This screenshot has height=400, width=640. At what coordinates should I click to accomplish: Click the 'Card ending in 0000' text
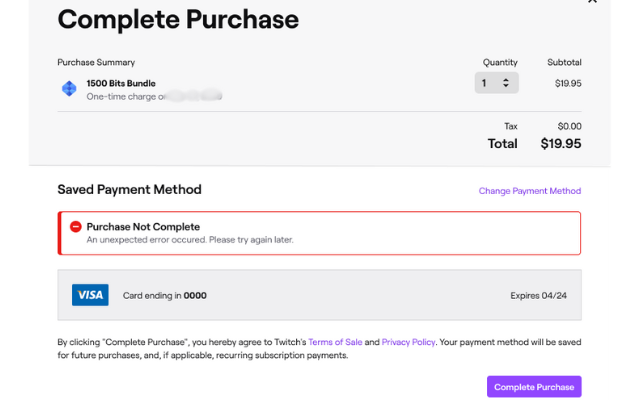[164, 296]
